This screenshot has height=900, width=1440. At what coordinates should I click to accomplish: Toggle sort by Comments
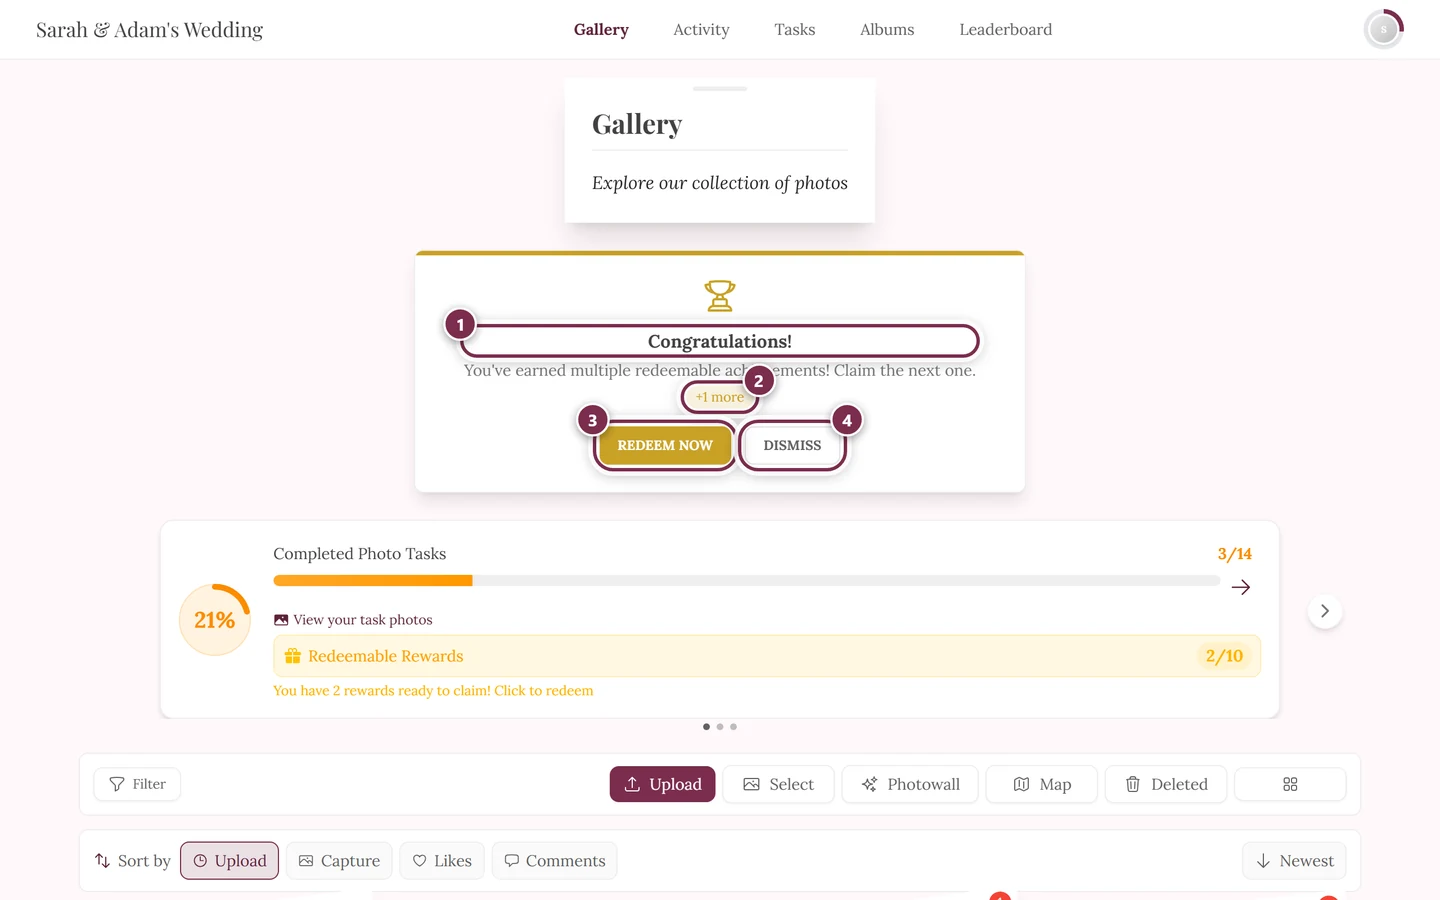554,860
